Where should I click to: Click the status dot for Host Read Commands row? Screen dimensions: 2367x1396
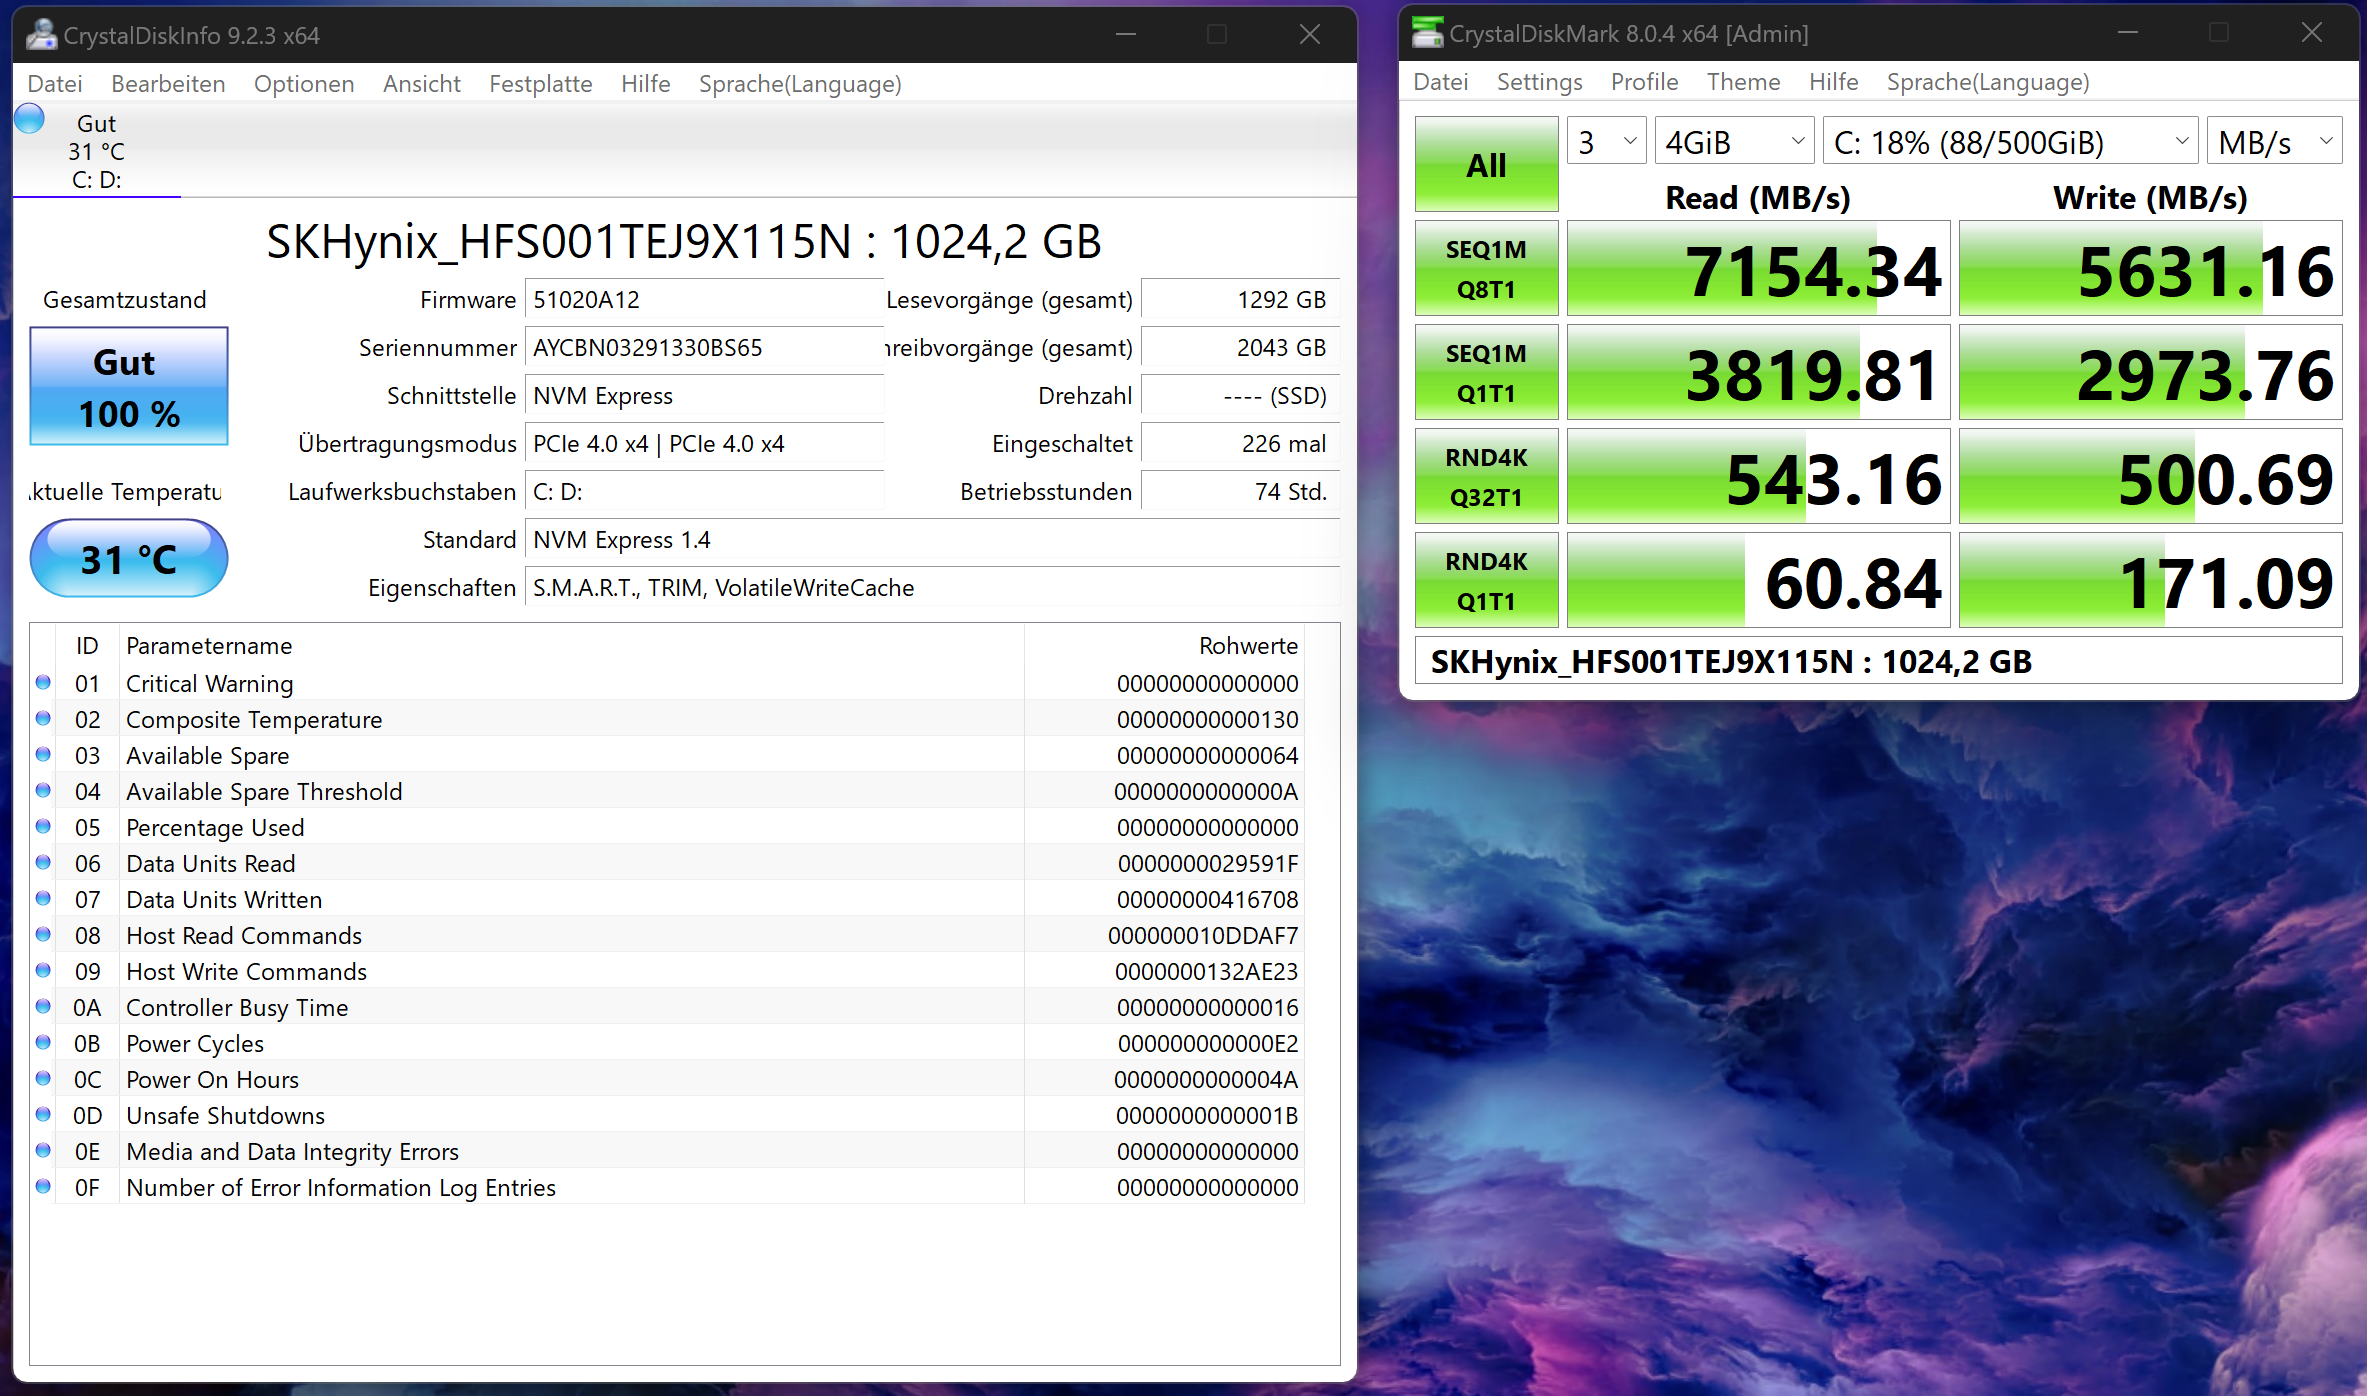tap(43, 935)
